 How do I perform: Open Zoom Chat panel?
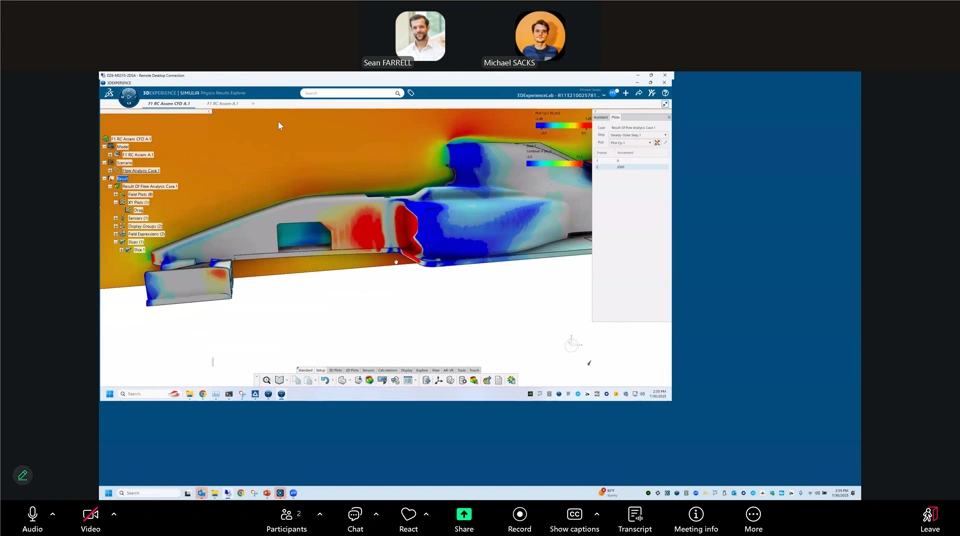tap(355, 519)
